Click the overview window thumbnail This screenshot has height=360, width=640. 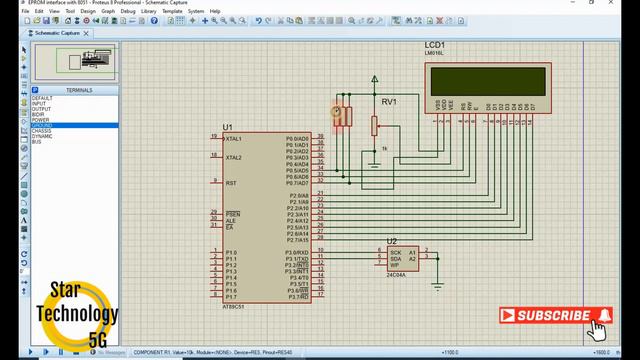(x=75, y=62)
